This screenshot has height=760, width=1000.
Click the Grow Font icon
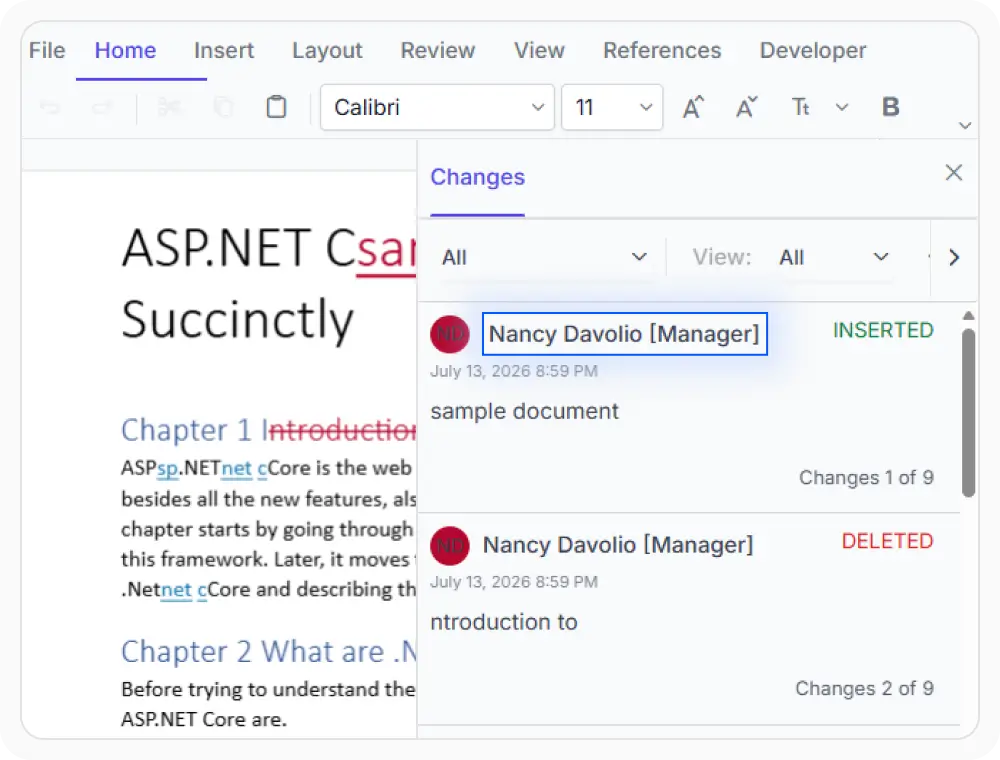[693, 107]
